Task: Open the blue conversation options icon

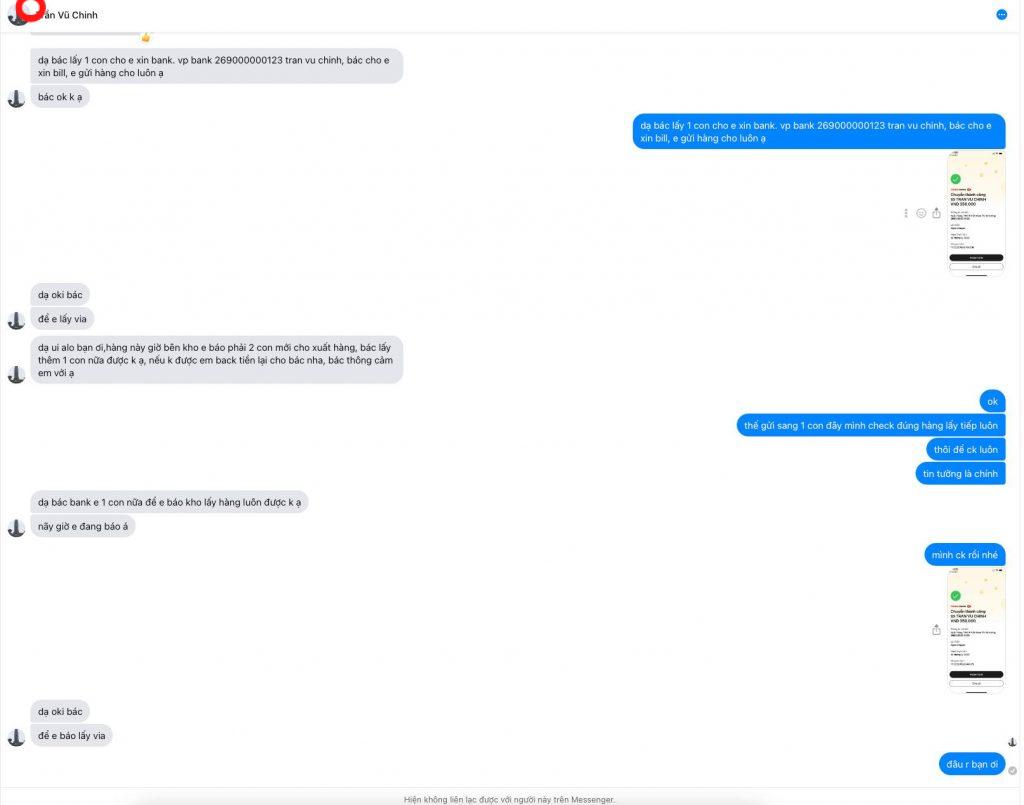Action: click(x=1001, y=14)
